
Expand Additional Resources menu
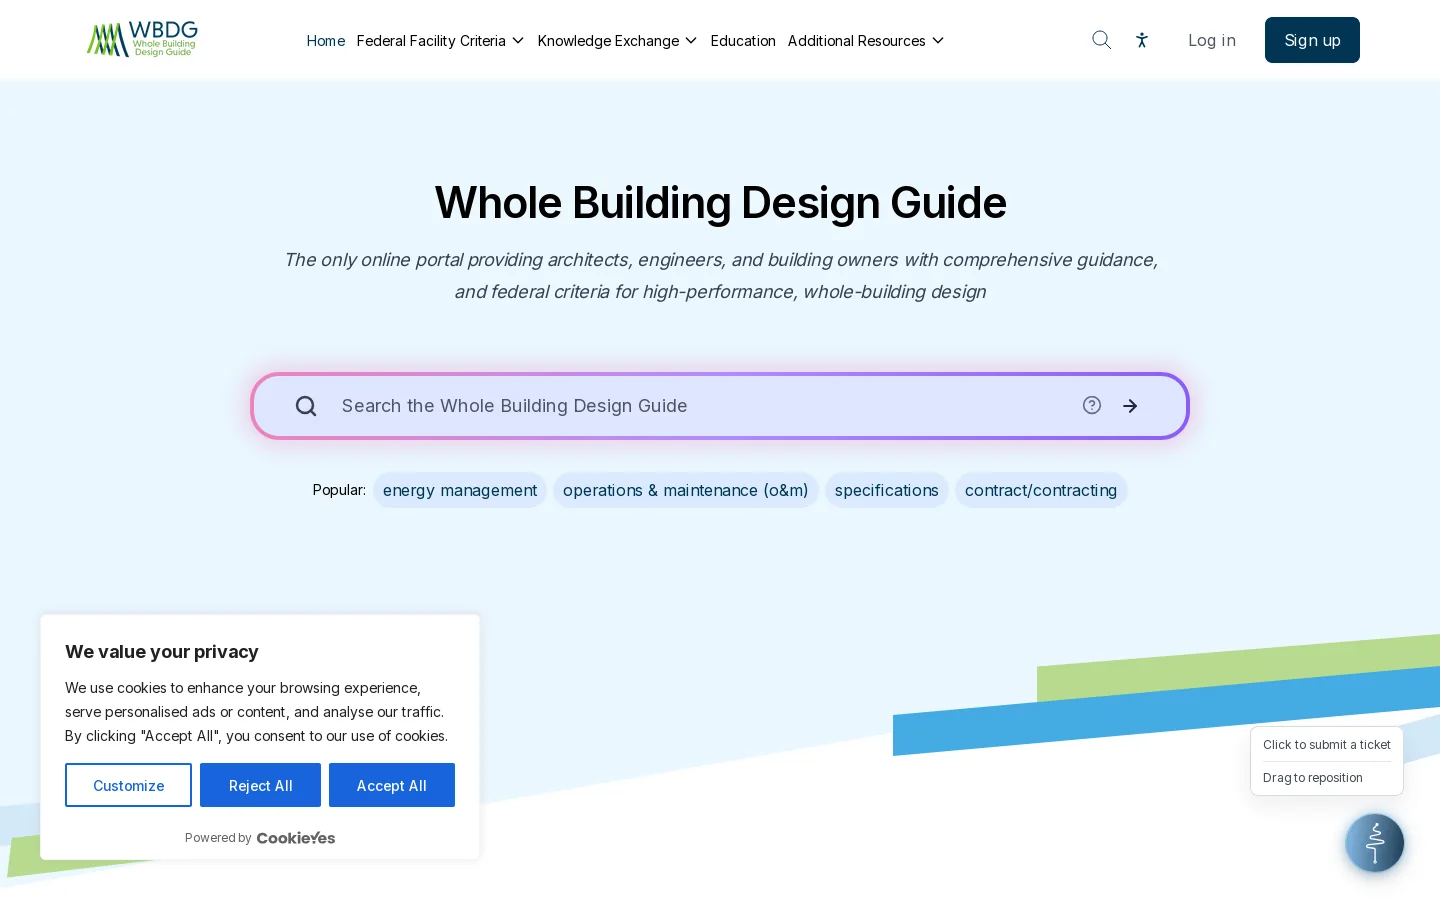pyautogui.click(x=866, y=41)
